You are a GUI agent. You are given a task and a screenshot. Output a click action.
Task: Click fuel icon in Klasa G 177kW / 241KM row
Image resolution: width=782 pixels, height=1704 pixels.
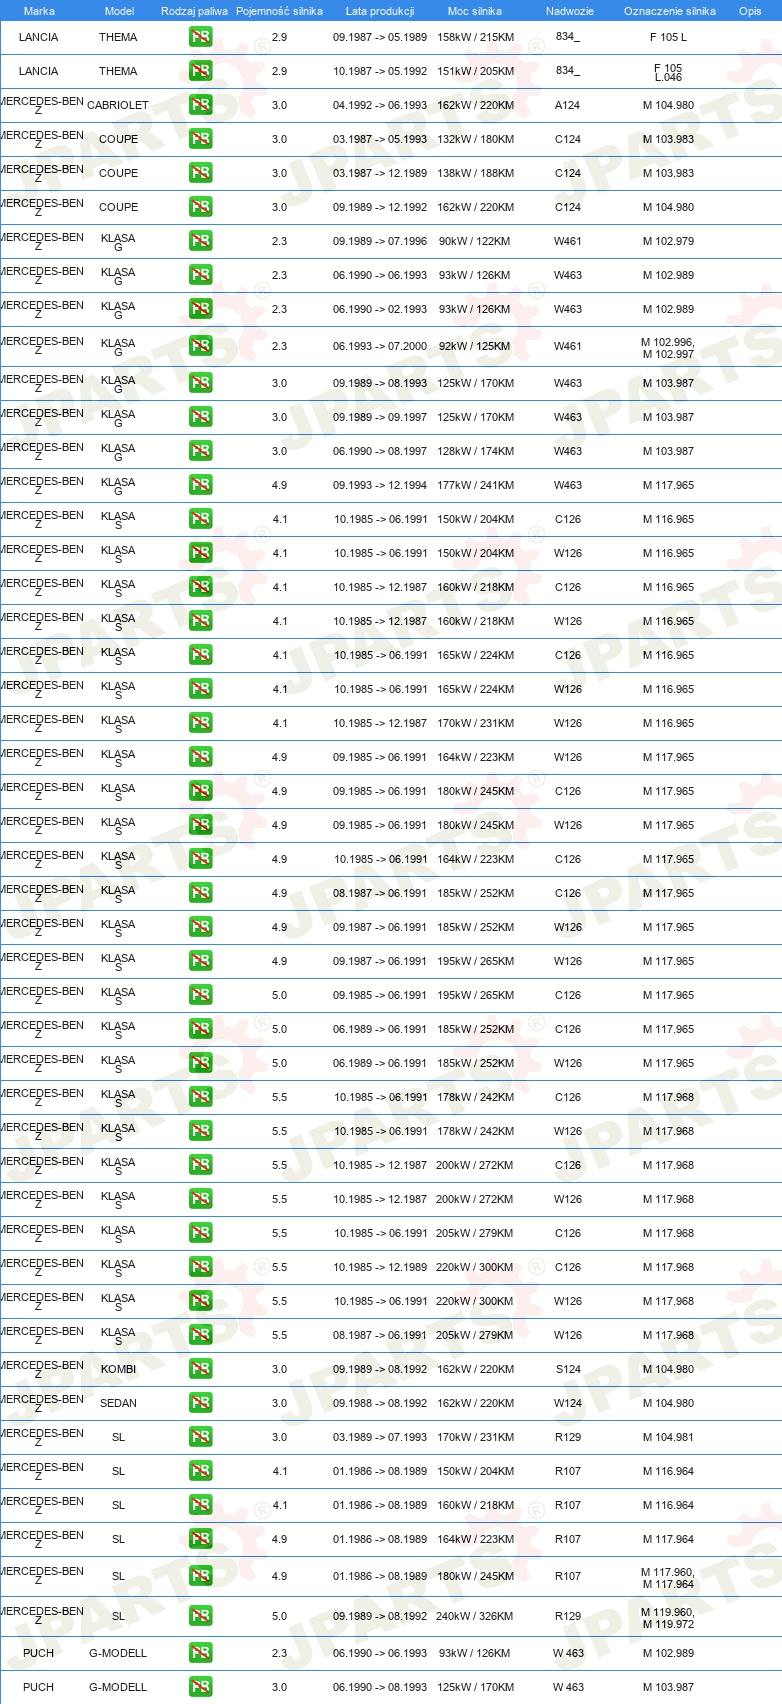[200, 485]
